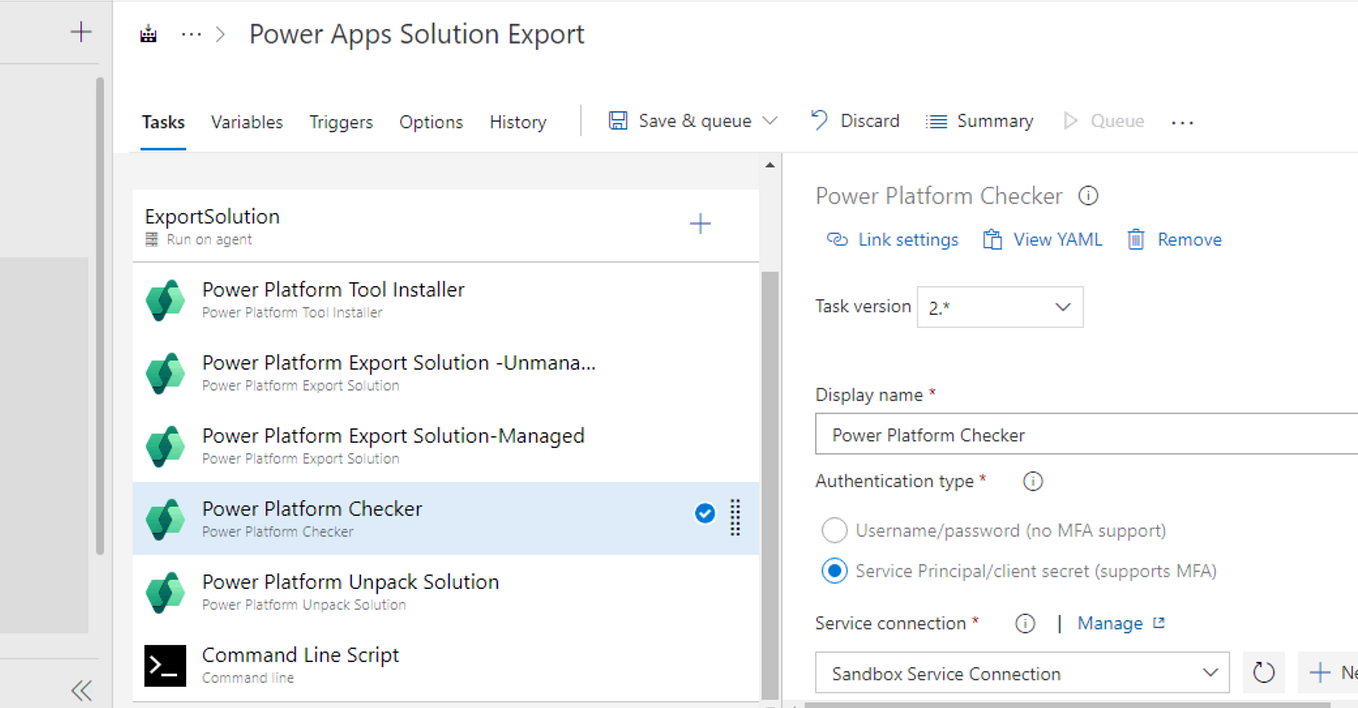Viewport: 1358px width, 708px height.
Task: Click the Remove trash can icon
Action: 1135,239
